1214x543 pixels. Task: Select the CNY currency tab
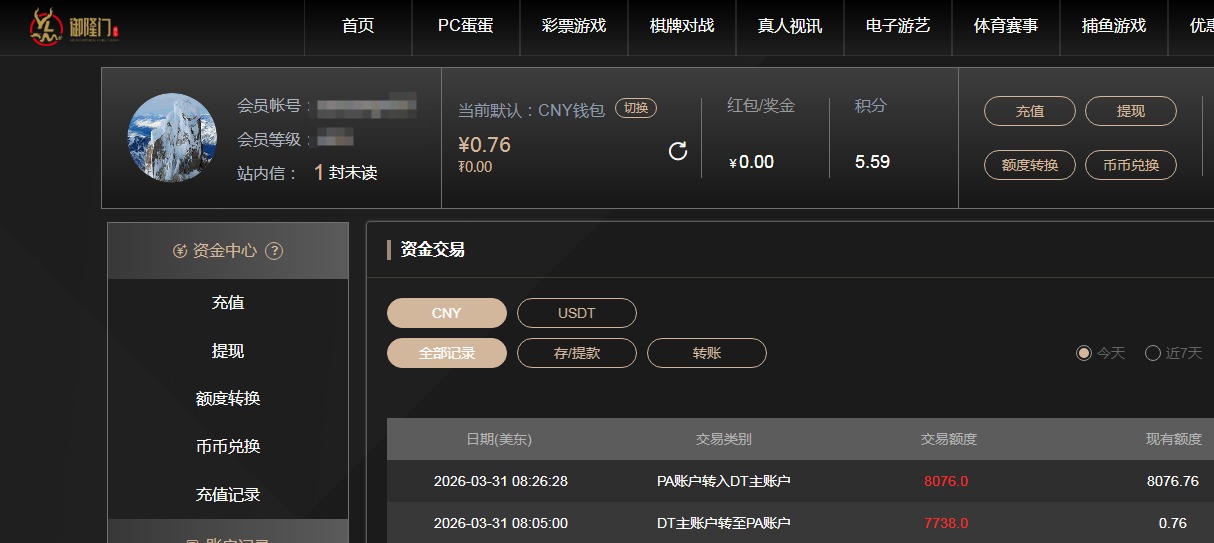447,313
